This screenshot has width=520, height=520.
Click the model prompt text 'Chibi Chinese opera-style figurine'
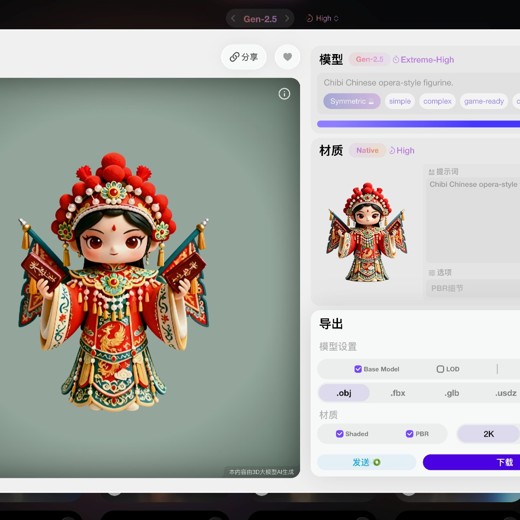tap(388, 83)
